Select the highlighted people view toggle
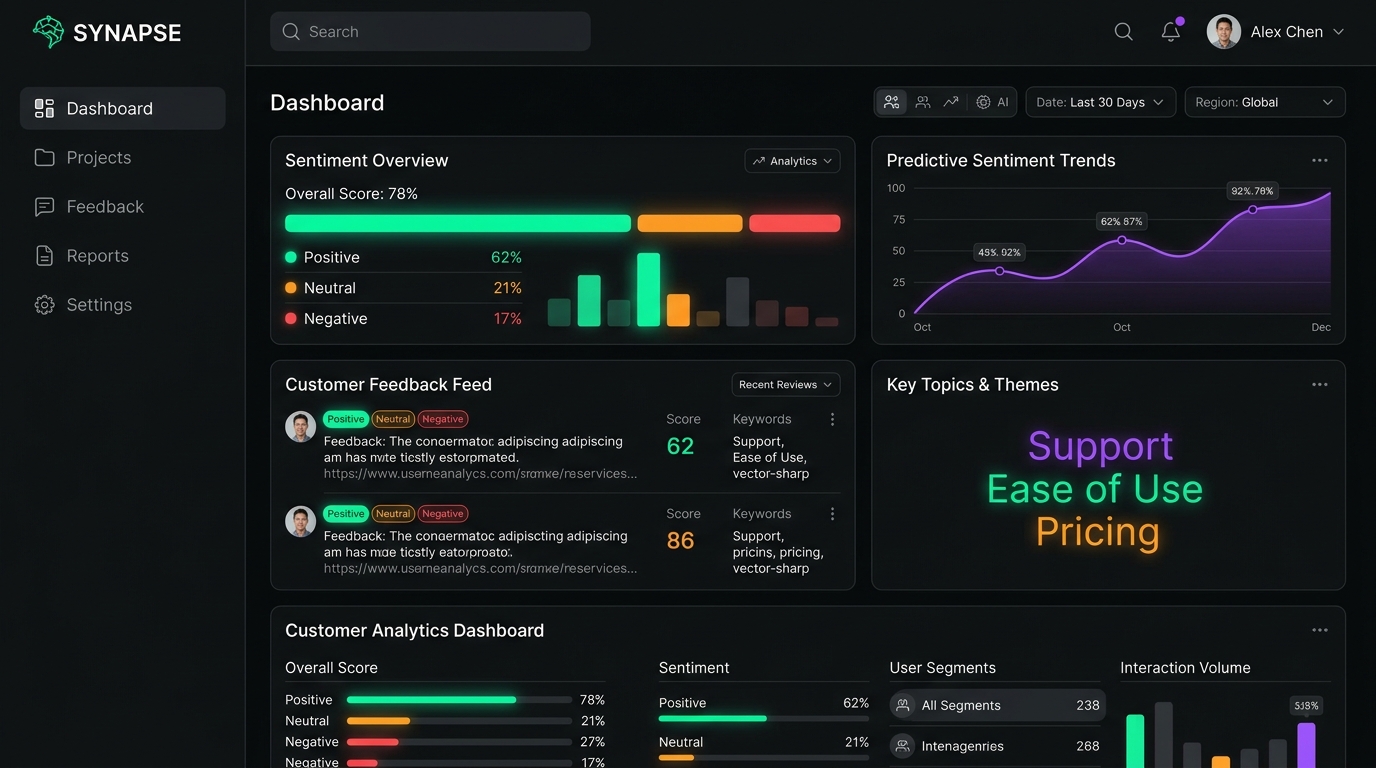Viewport: 1376px width, 768px height. [892, 102]
